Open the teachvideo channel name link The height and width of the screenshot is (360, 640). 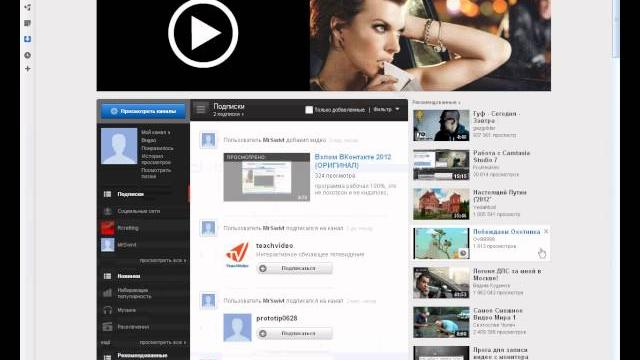tap(275, 246)
